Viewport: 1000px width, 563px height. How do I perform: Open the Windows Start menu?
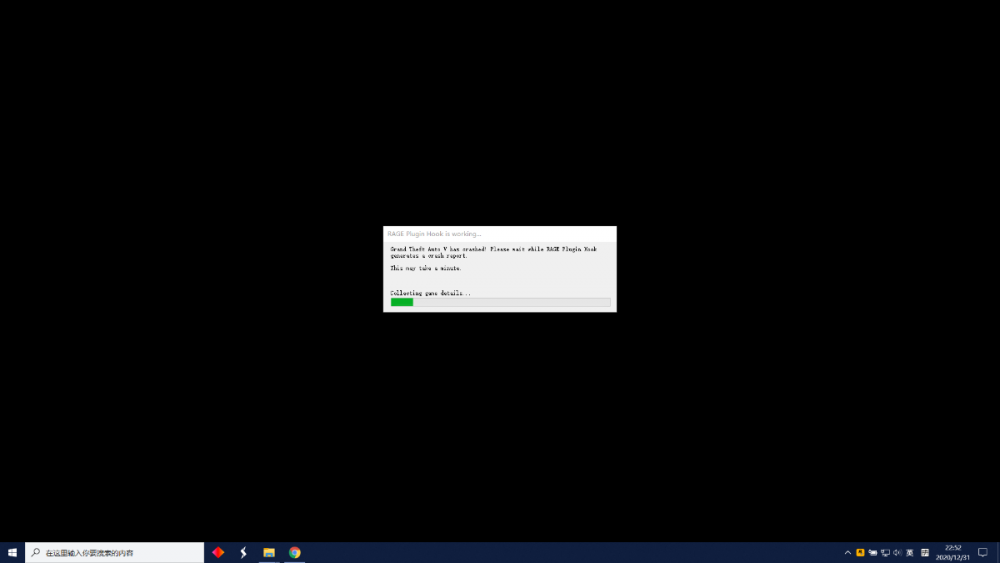click(x=12, y=552)
